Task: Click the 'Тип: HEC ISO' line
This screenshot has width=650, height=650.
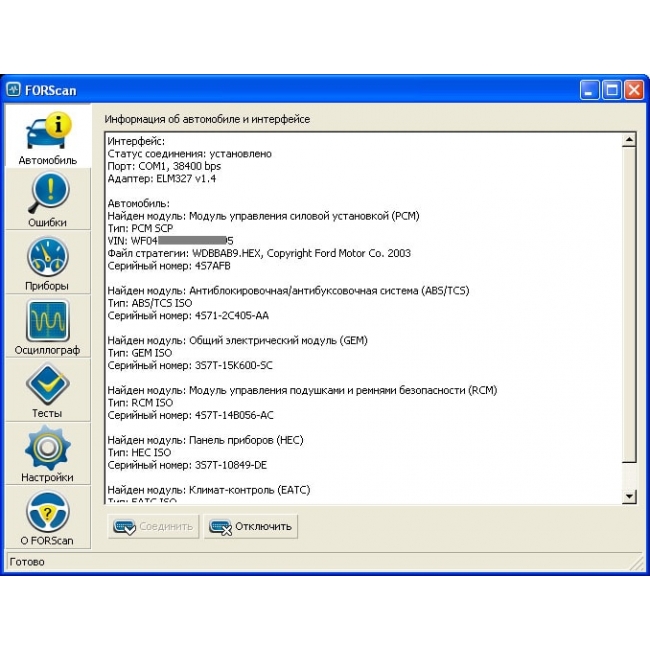Action: [139, 452]
